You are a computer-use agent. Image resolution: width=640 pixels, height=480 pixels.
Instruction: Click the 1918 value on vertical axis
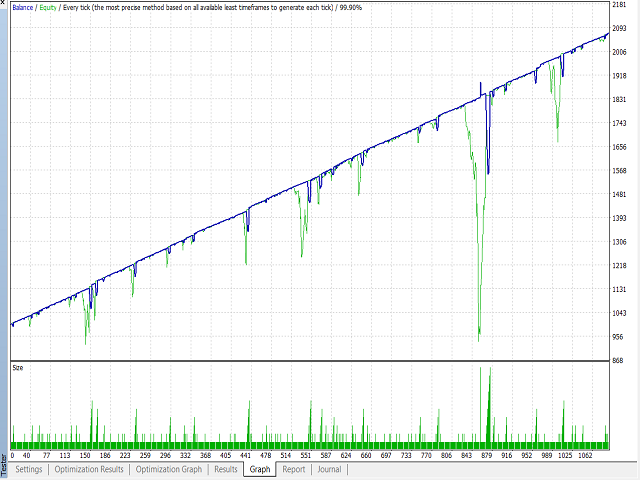tap(619, 76)
